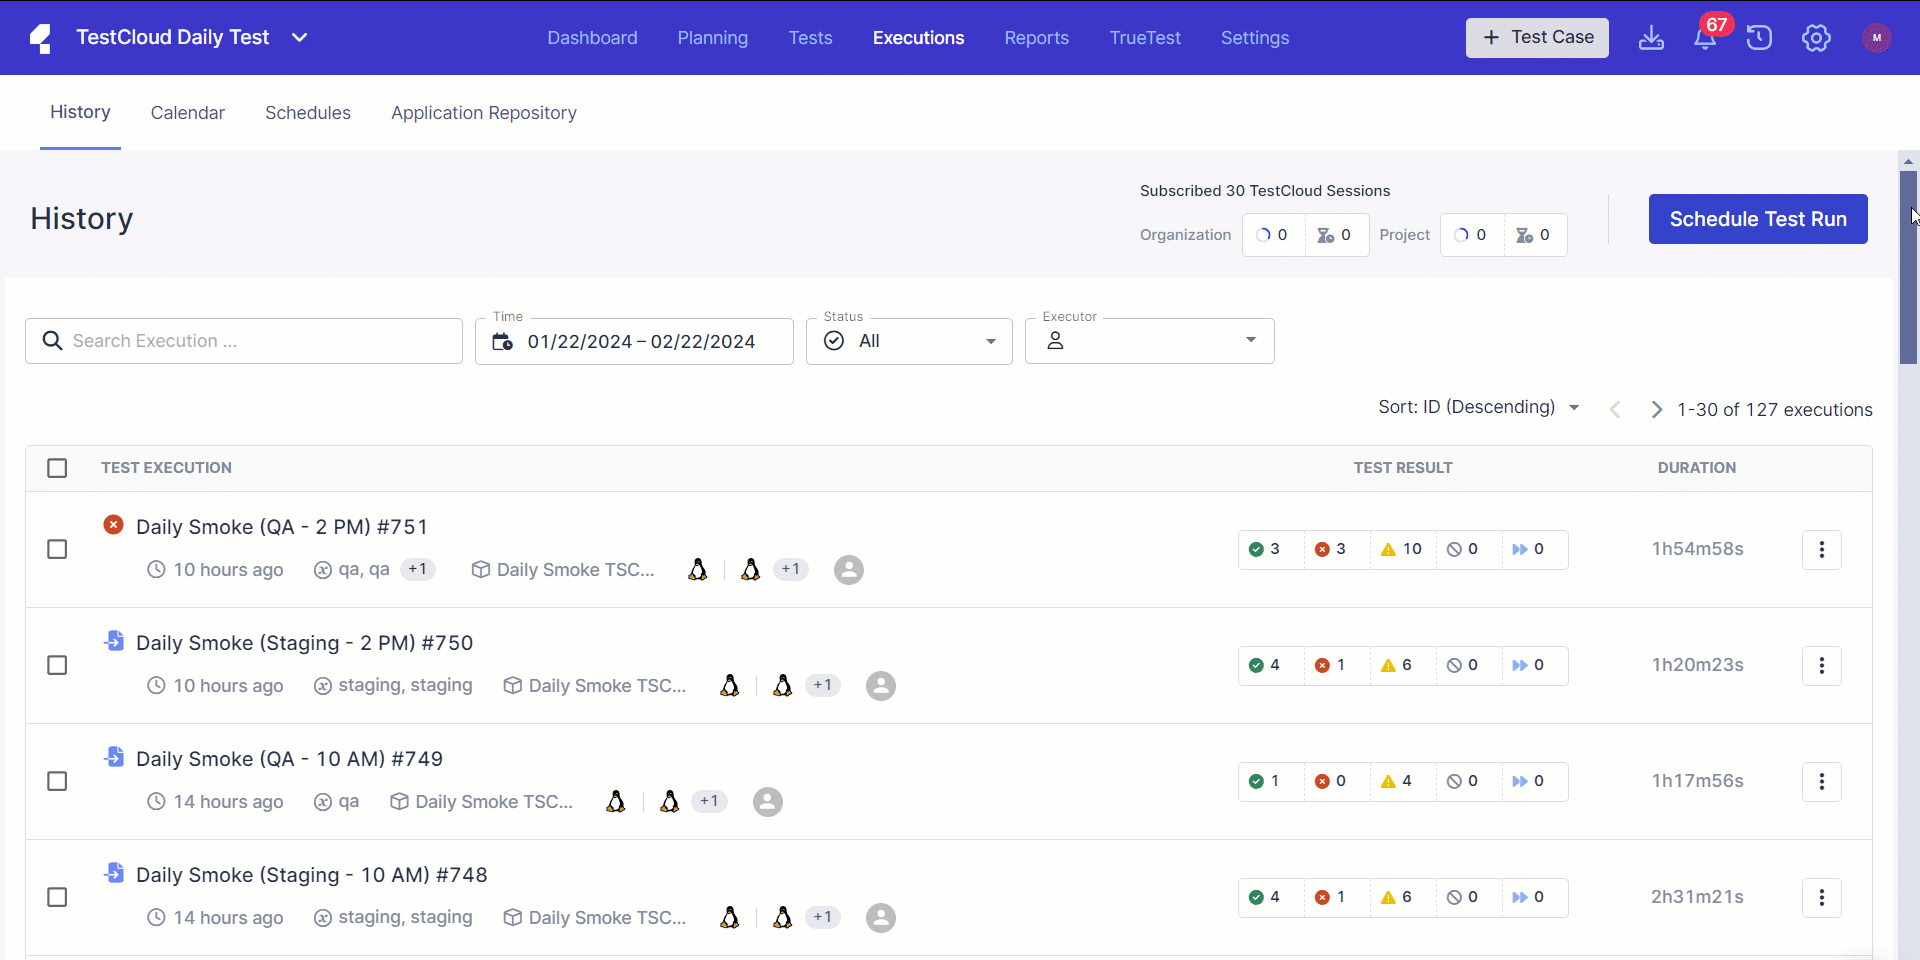Check the box for Daily Smoke #748
Viewport: 1920px width, 960px height.
click(x=57, y=897)
